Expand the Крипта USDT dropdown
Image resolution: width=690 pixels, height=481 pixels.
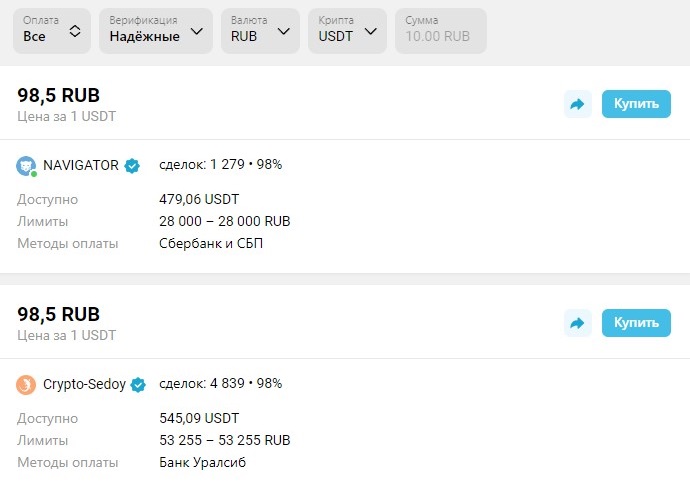point(348,30)
